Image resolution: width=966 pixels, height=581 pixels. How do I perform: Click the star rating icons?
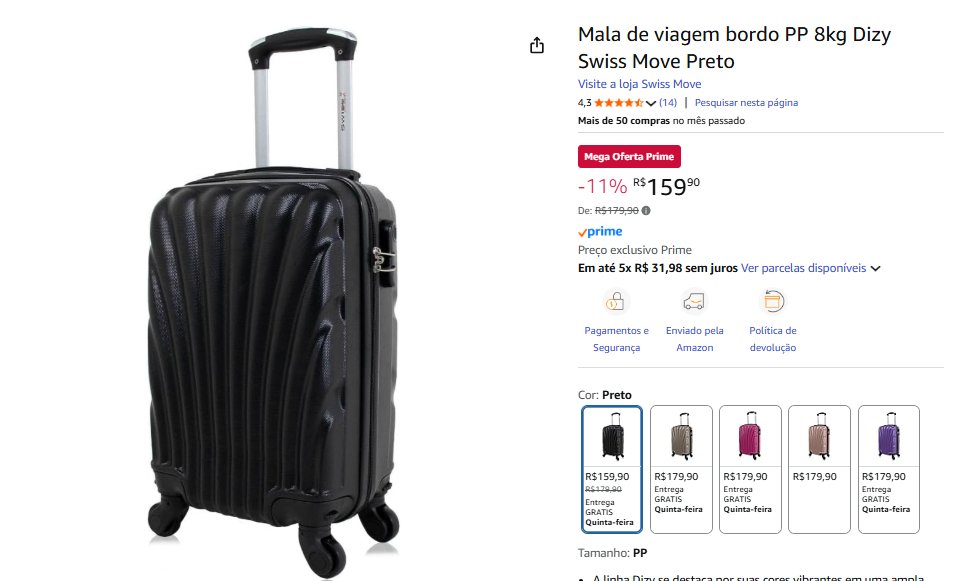click(x=618, y=103)
